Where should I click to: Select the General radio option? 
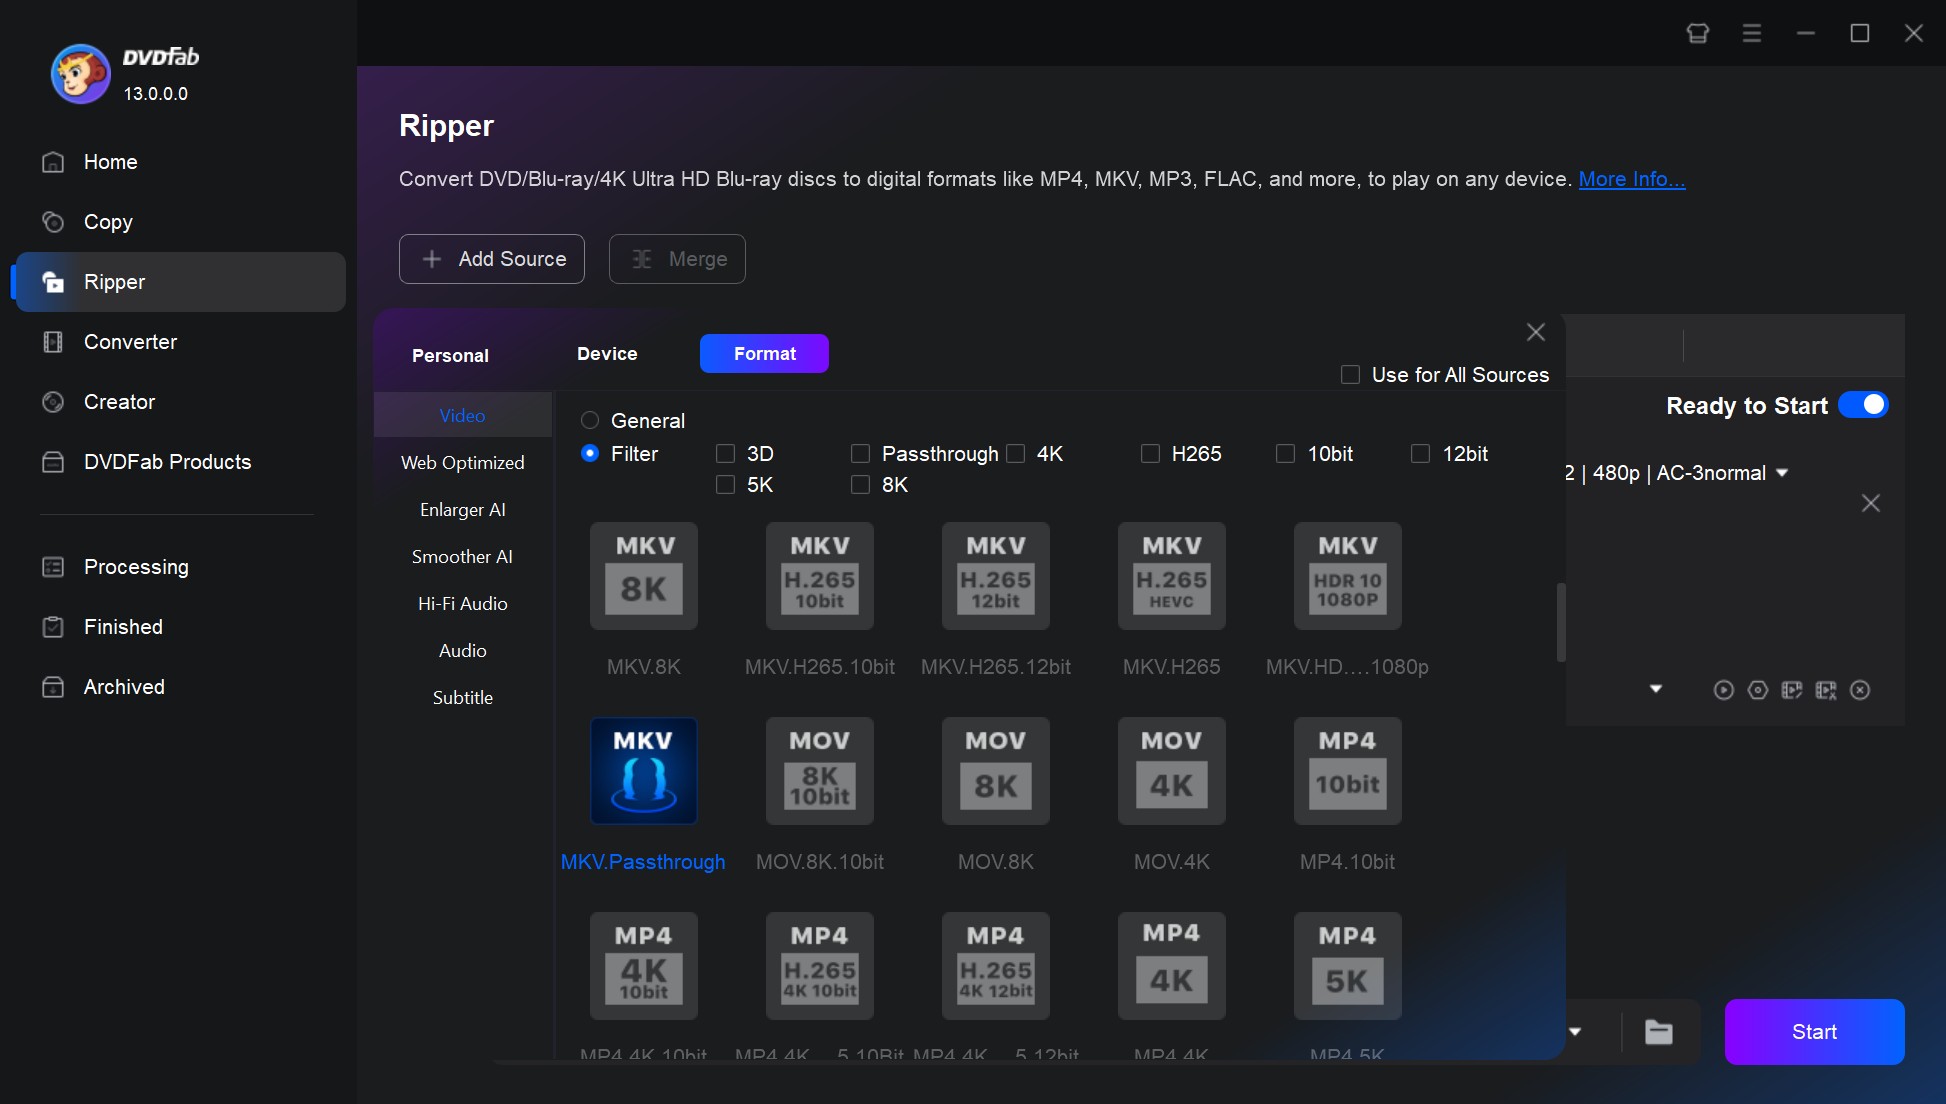(590, 421)
